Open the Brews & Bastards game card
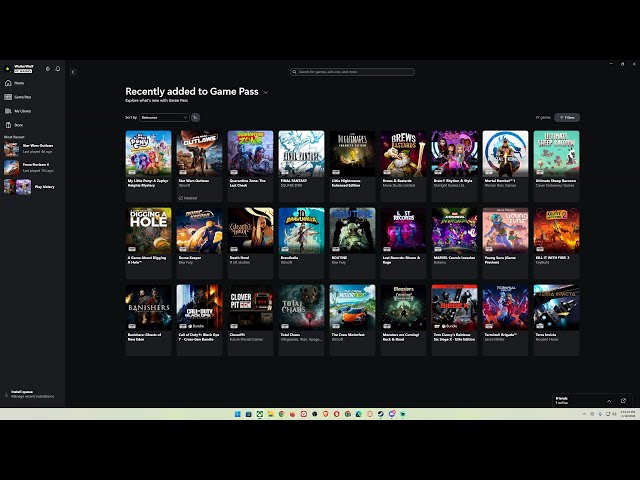This screenshot has width=640, height=480. (404, 166)
